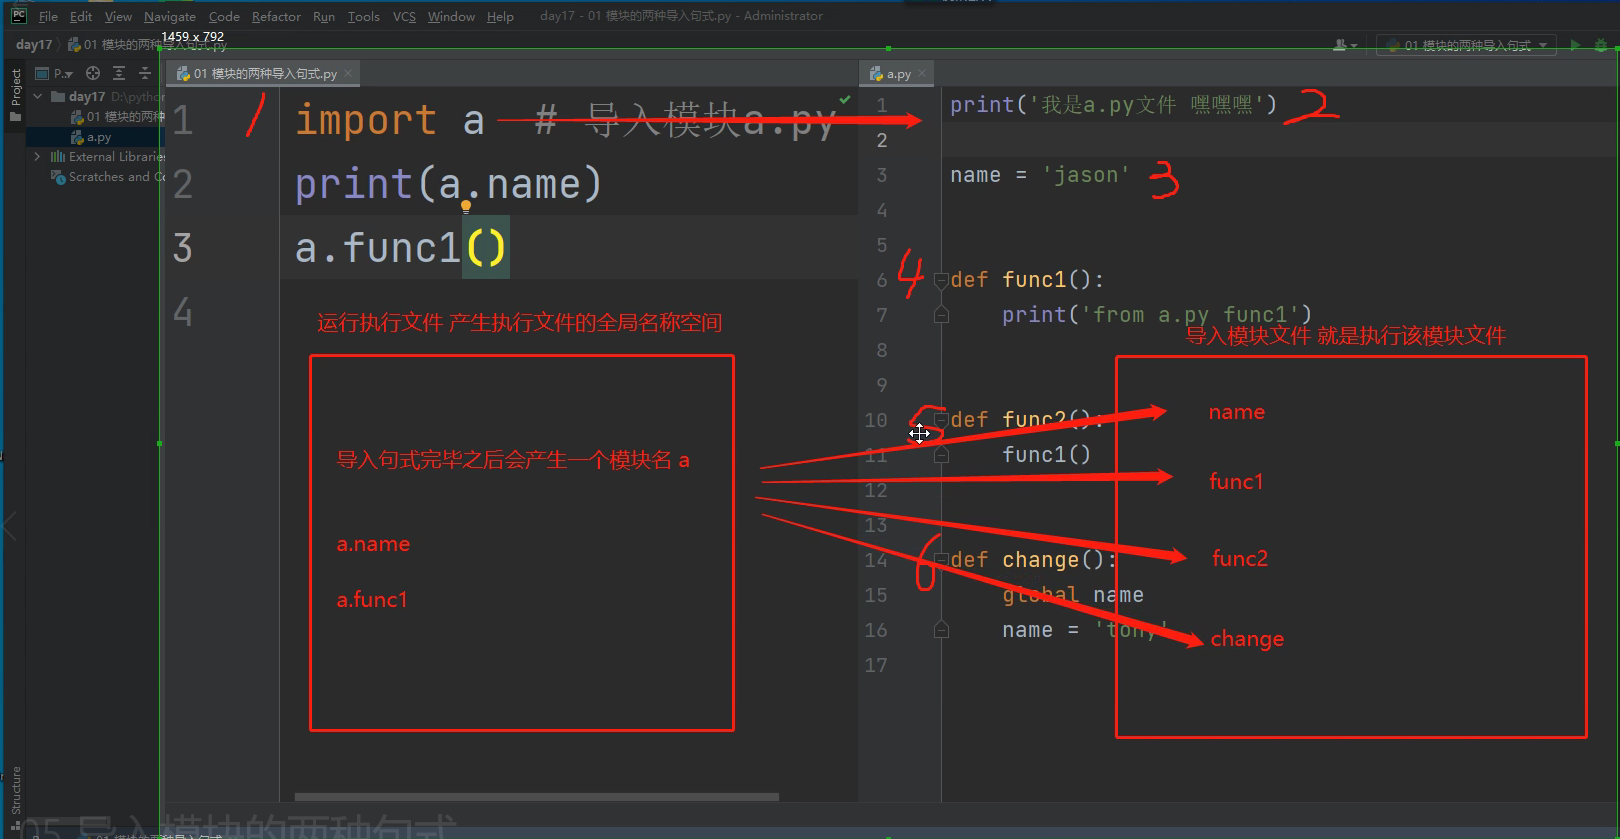
Task: Open the user account dropdown icon
Action: [1345, 45]
